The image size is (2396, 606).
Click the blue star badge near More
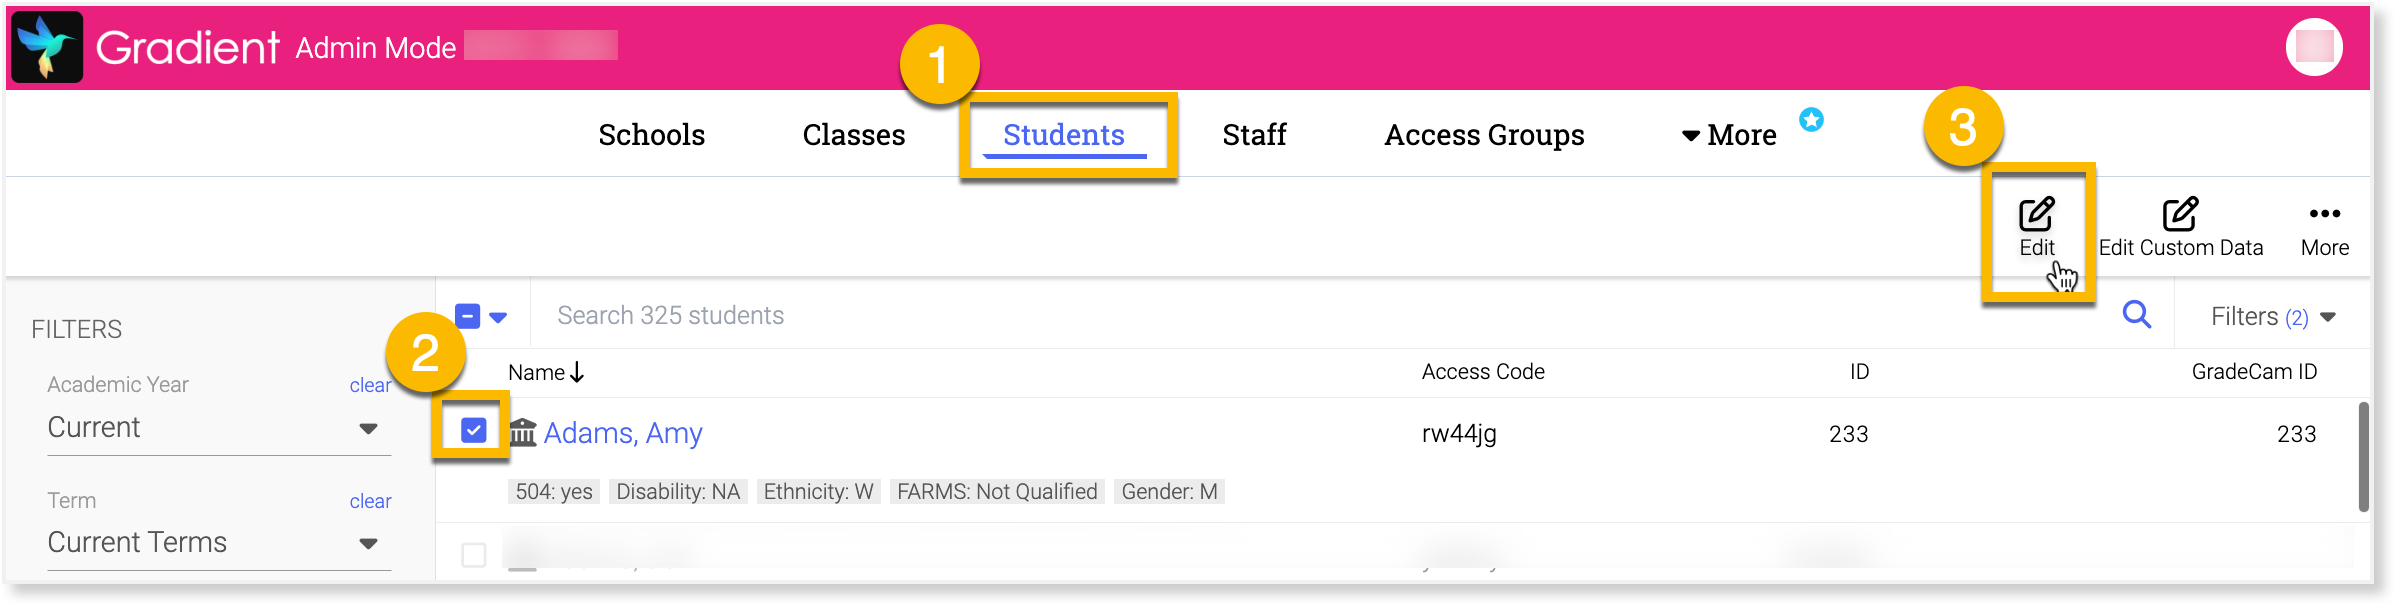tap(1811, 120)
